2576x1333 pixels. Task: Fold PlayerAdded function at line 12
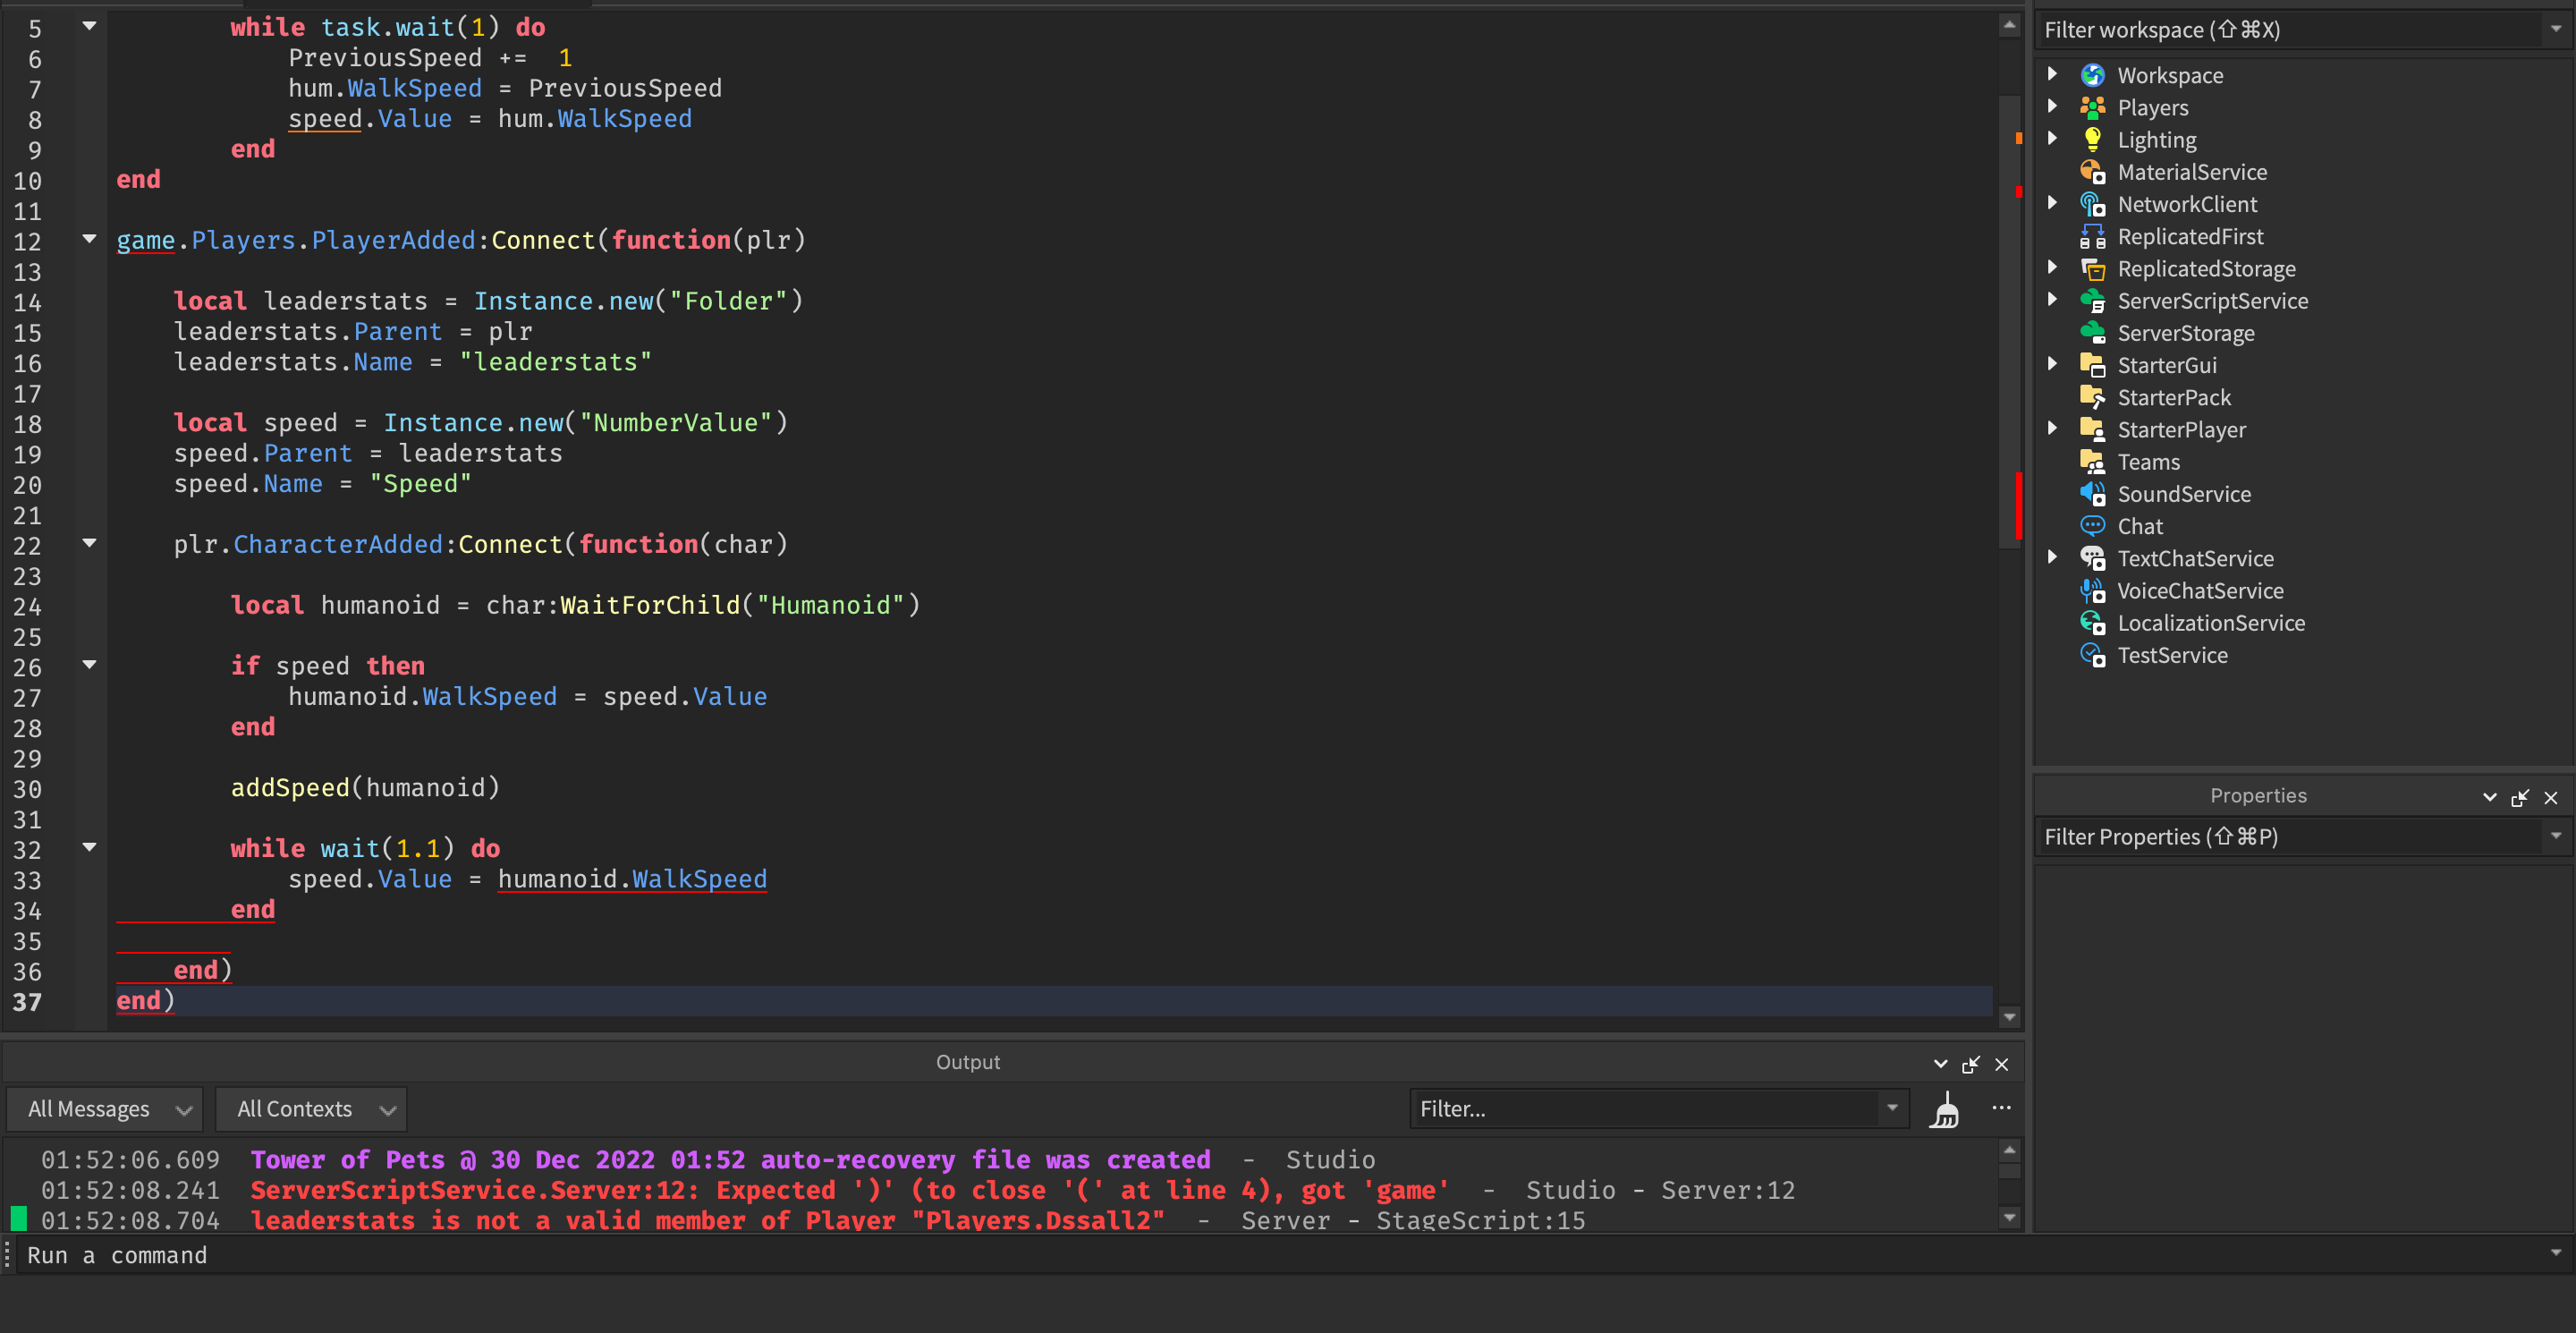(x=89, y=239)
